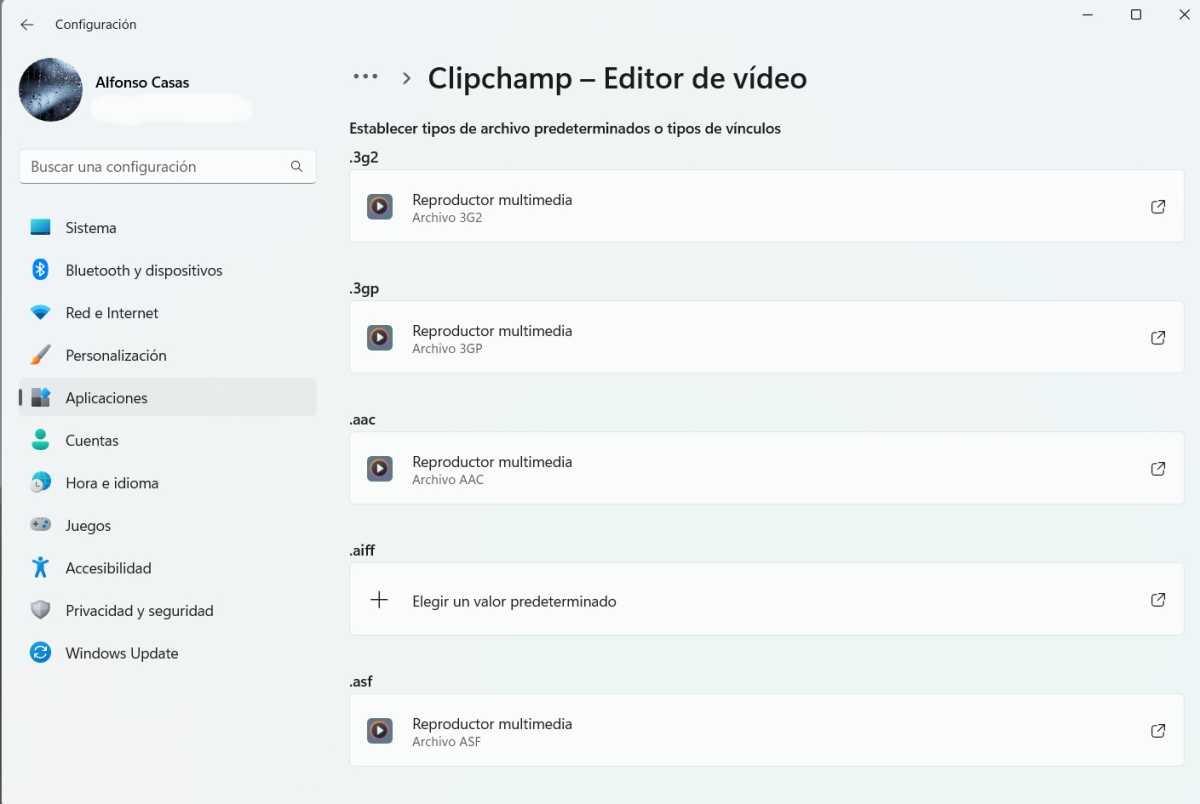The width and height of the screenshot is (1200, 804).
Task: Click the Alfonso Casas account name
Action: tap(142, 82)
